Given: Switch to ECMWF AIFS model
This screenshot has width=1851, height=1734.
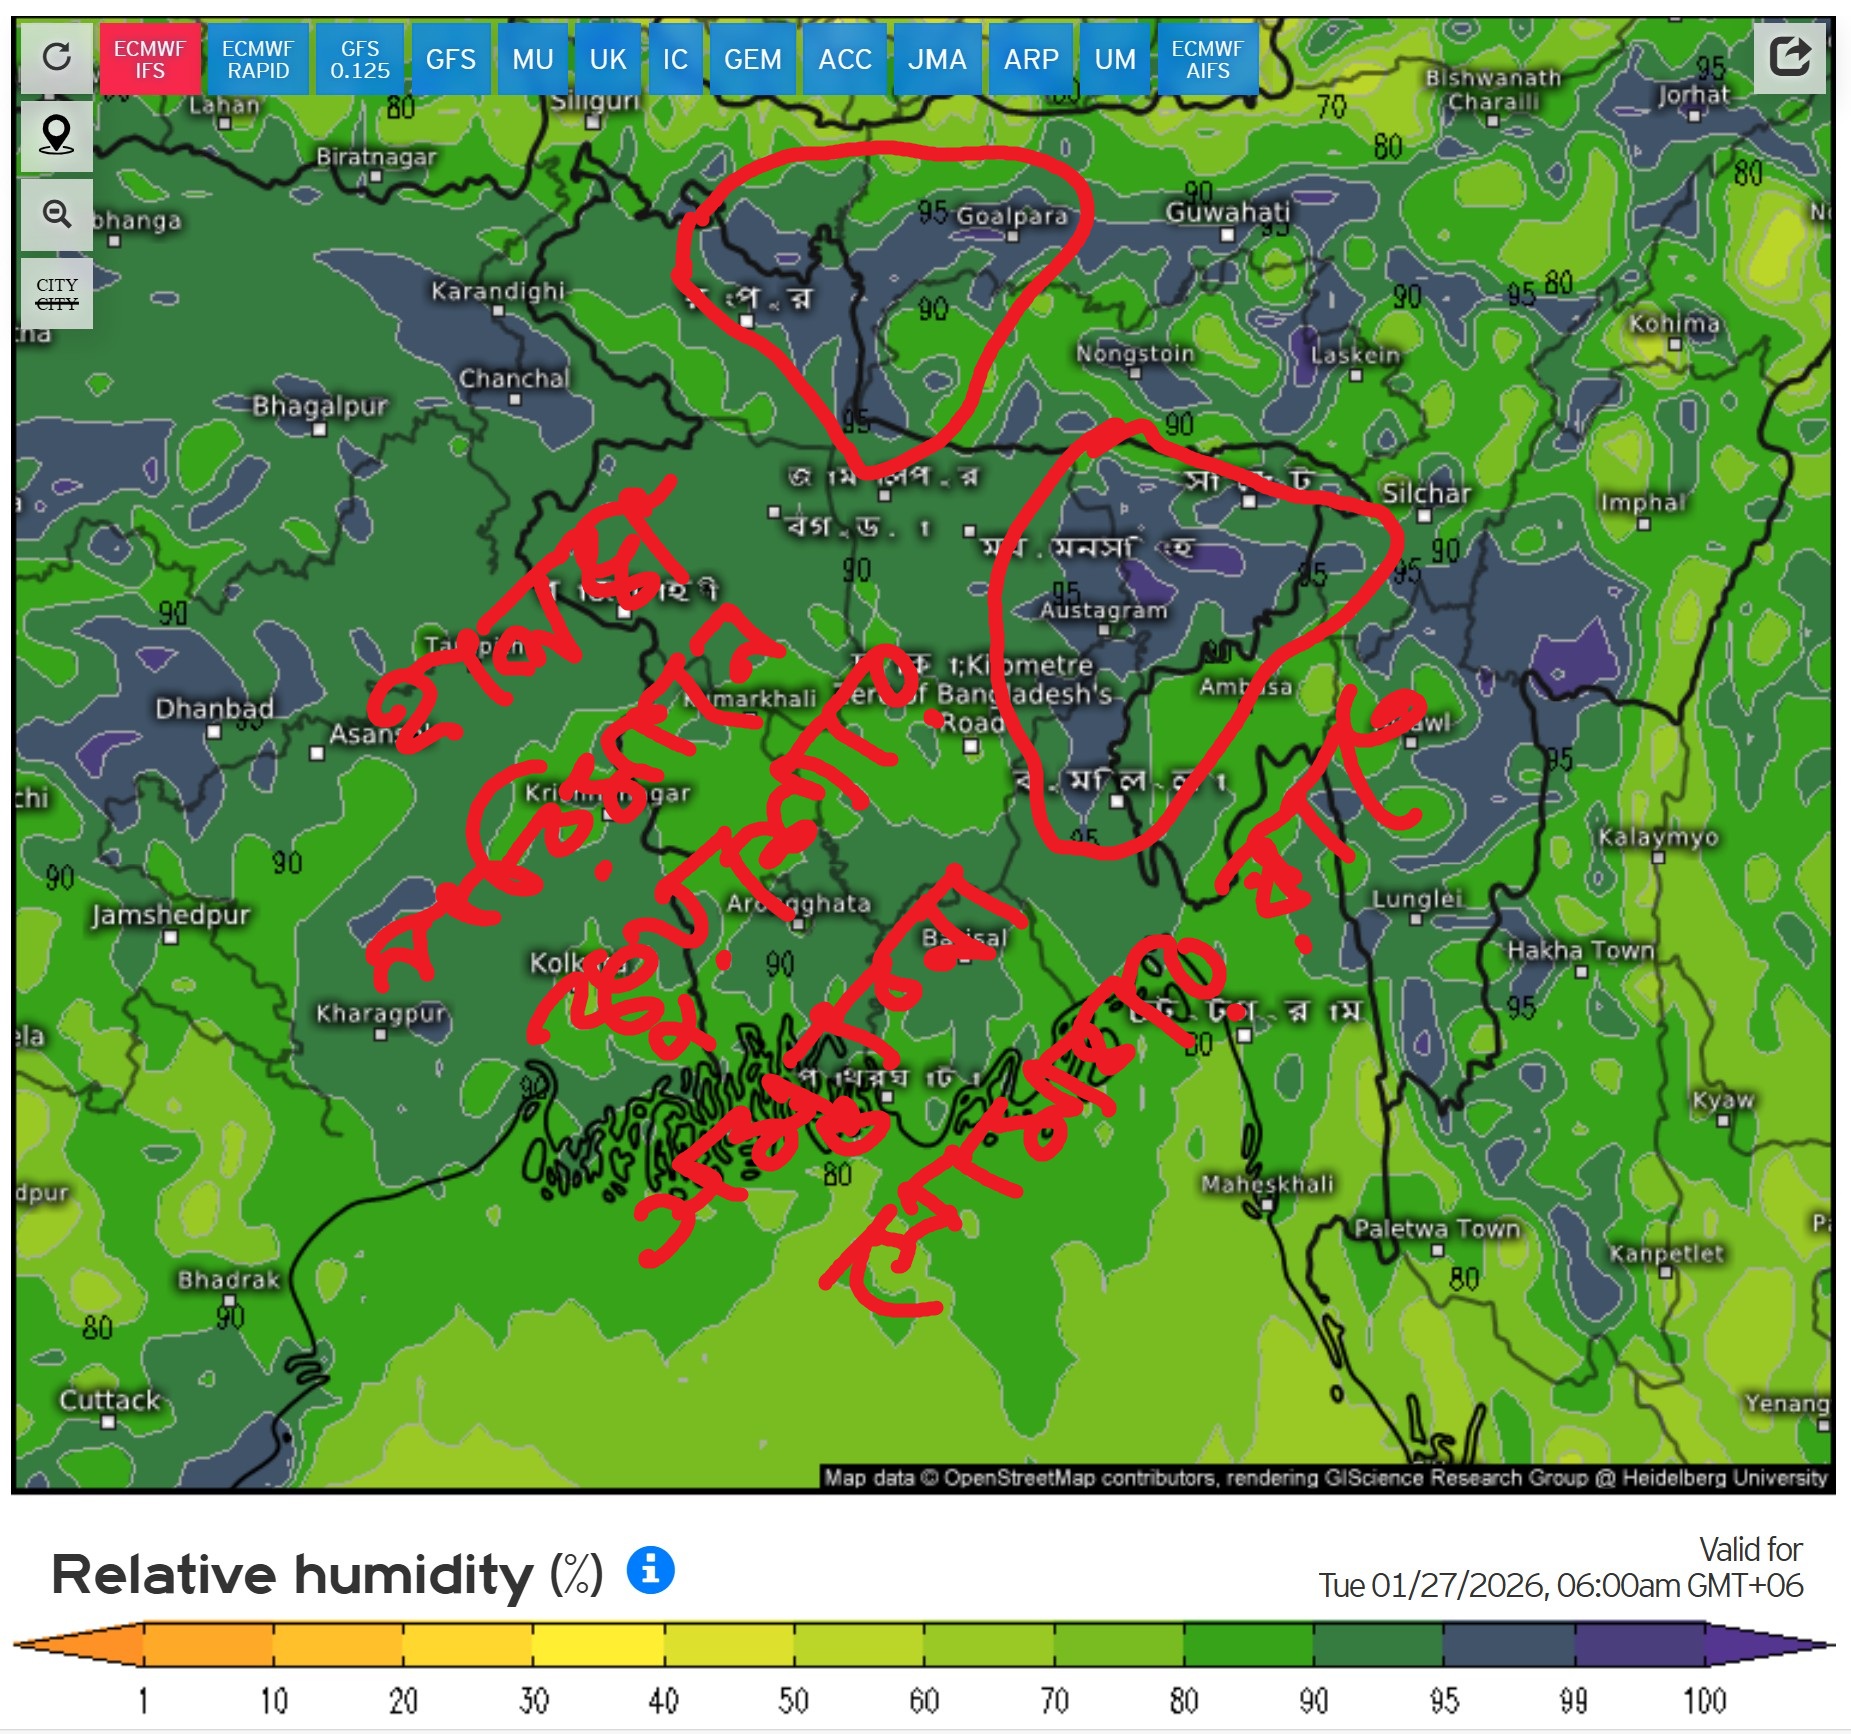Looking at the screenshot, I should (1208, 60).
